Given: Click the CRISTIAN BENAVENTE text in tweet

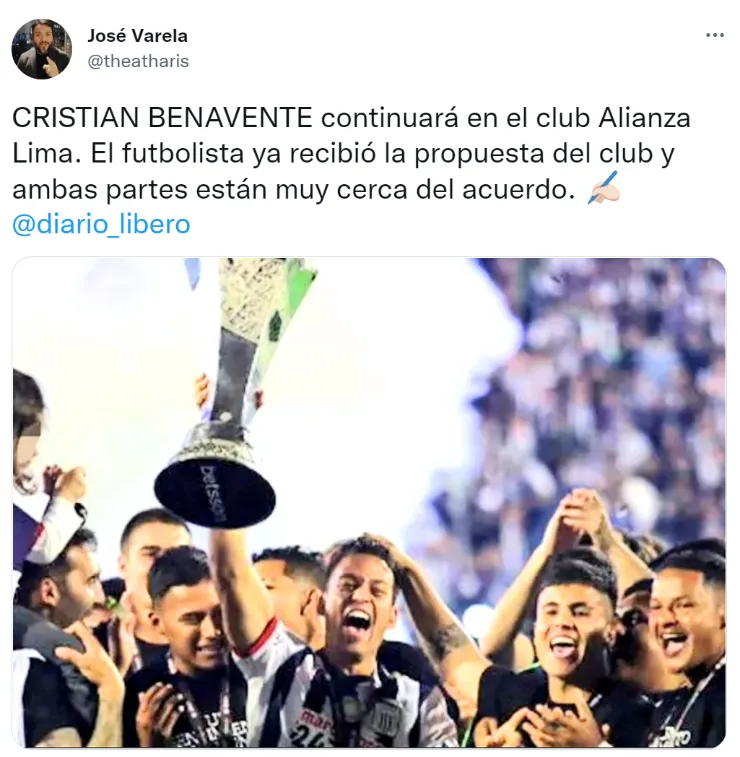Looking at the screenshot, I should pos(162,118).
